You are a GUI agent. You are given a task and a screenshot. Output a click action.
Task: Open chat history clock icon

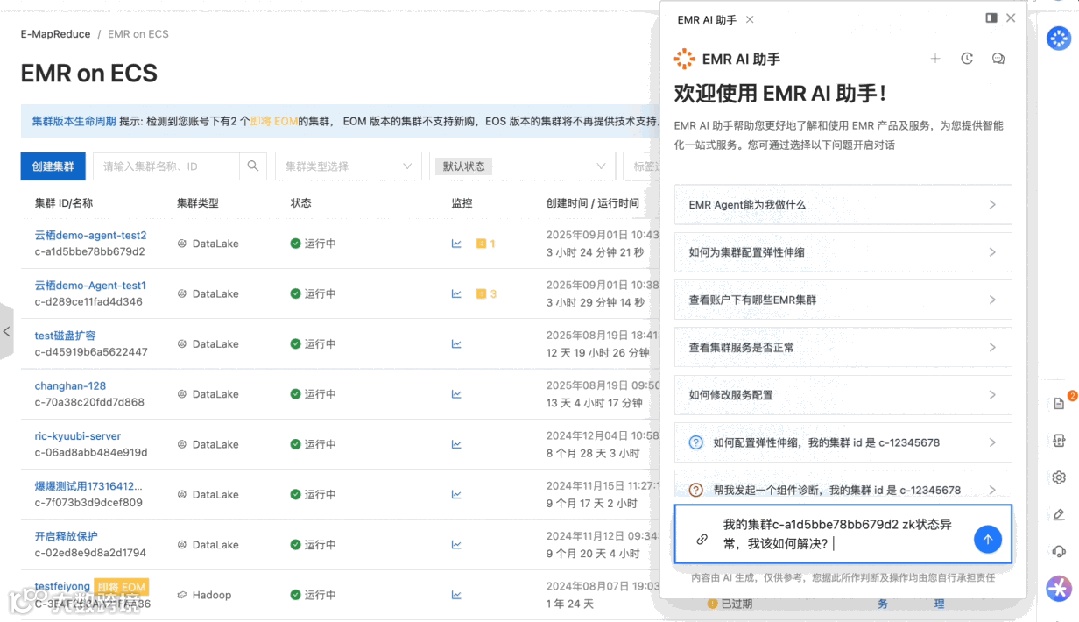point(967,59)
